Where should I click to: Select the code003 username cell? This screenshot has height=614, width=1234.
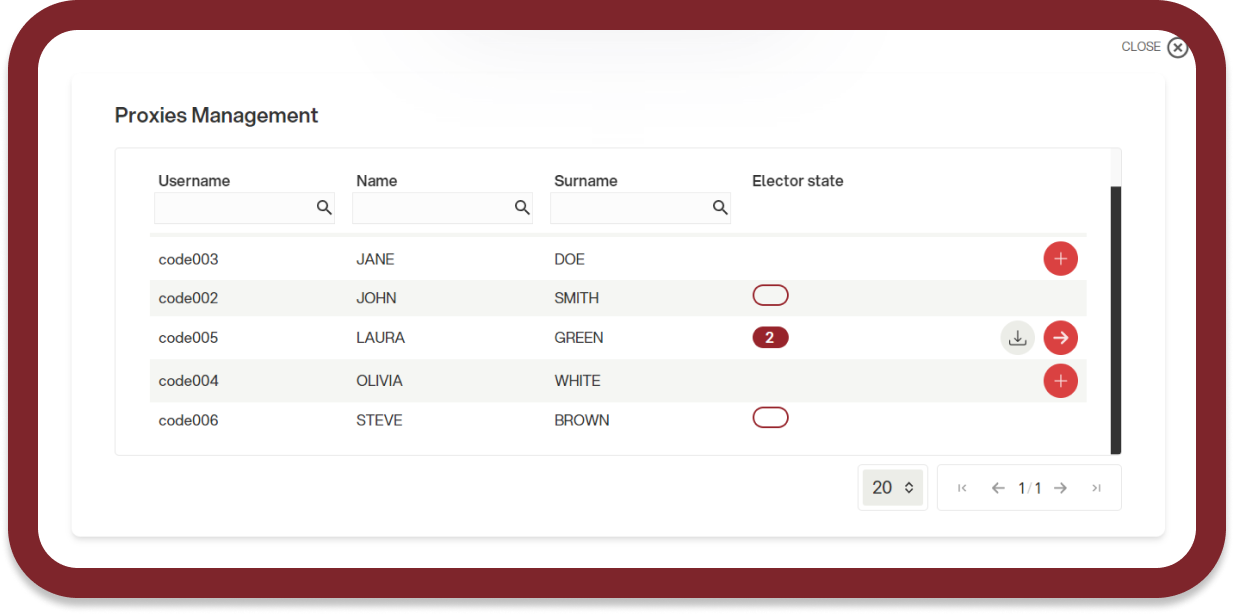point(188,259)
